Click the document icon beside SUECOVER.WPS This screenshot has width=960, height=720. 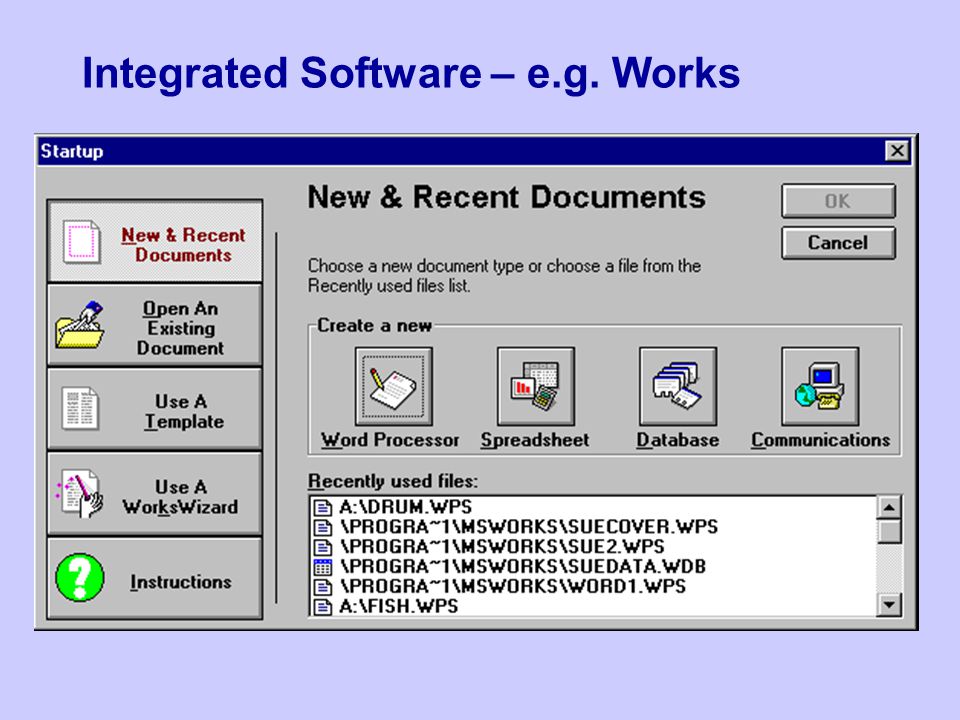[x=322, y=527]
